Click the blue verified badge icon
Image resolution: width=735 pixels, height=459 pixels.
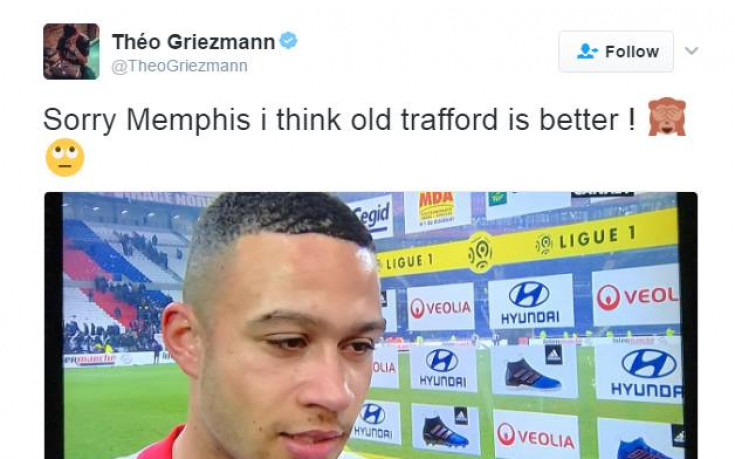(x=288, y=40)
